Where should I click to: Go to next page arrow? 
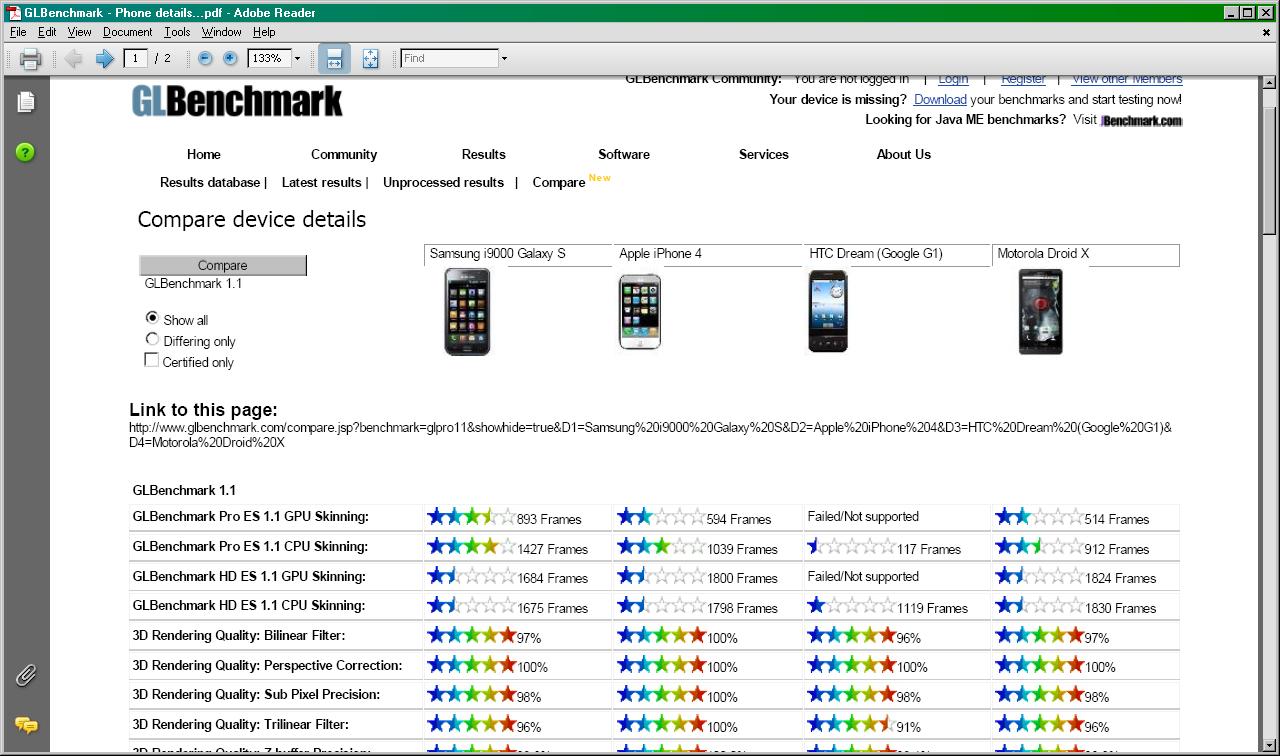pos(104,59)
